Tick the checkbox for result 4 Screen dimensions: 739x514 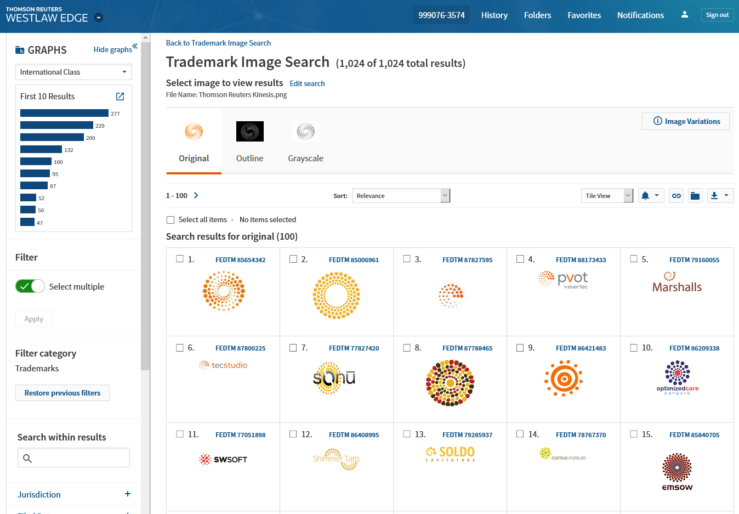tap(520, 259)
